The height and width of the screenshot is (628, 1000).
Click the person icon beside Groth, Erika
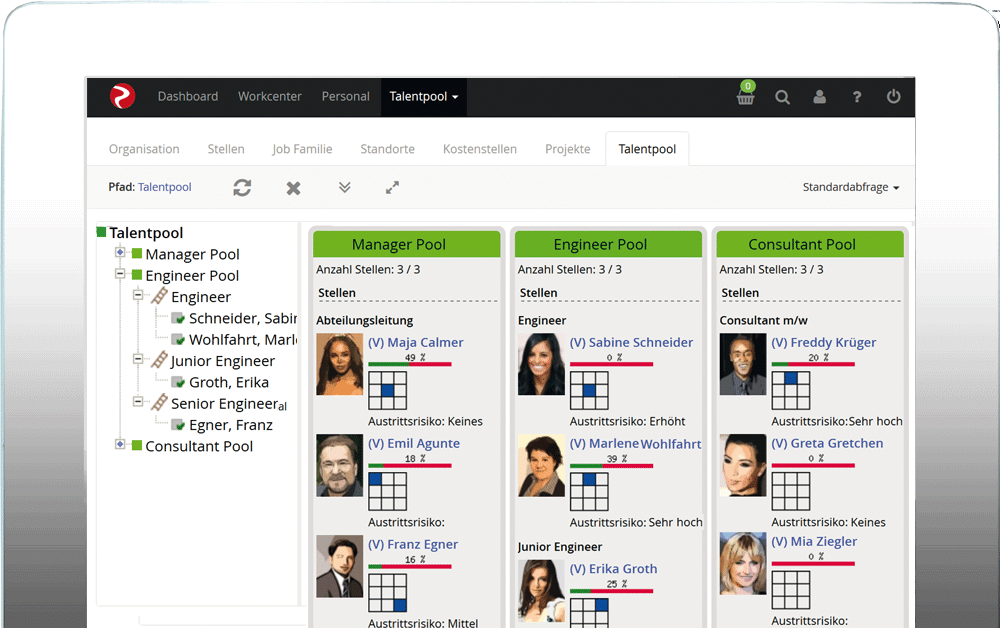(x=178, y=382)
